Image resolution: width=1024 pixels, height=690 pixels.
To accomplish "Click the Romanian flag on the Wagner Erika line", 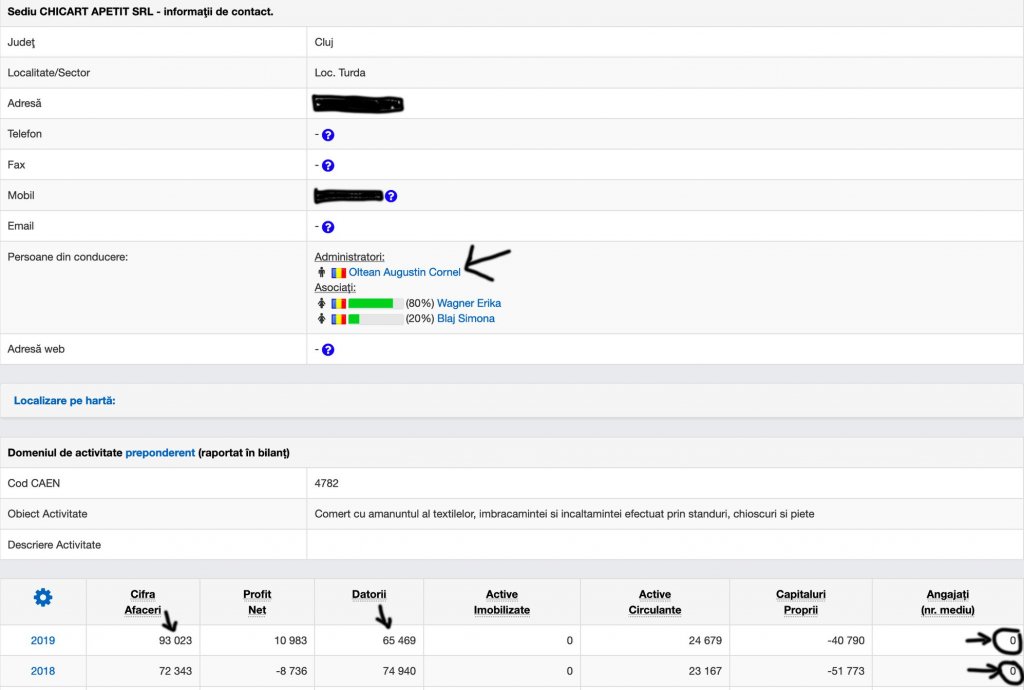I will 338,304.
